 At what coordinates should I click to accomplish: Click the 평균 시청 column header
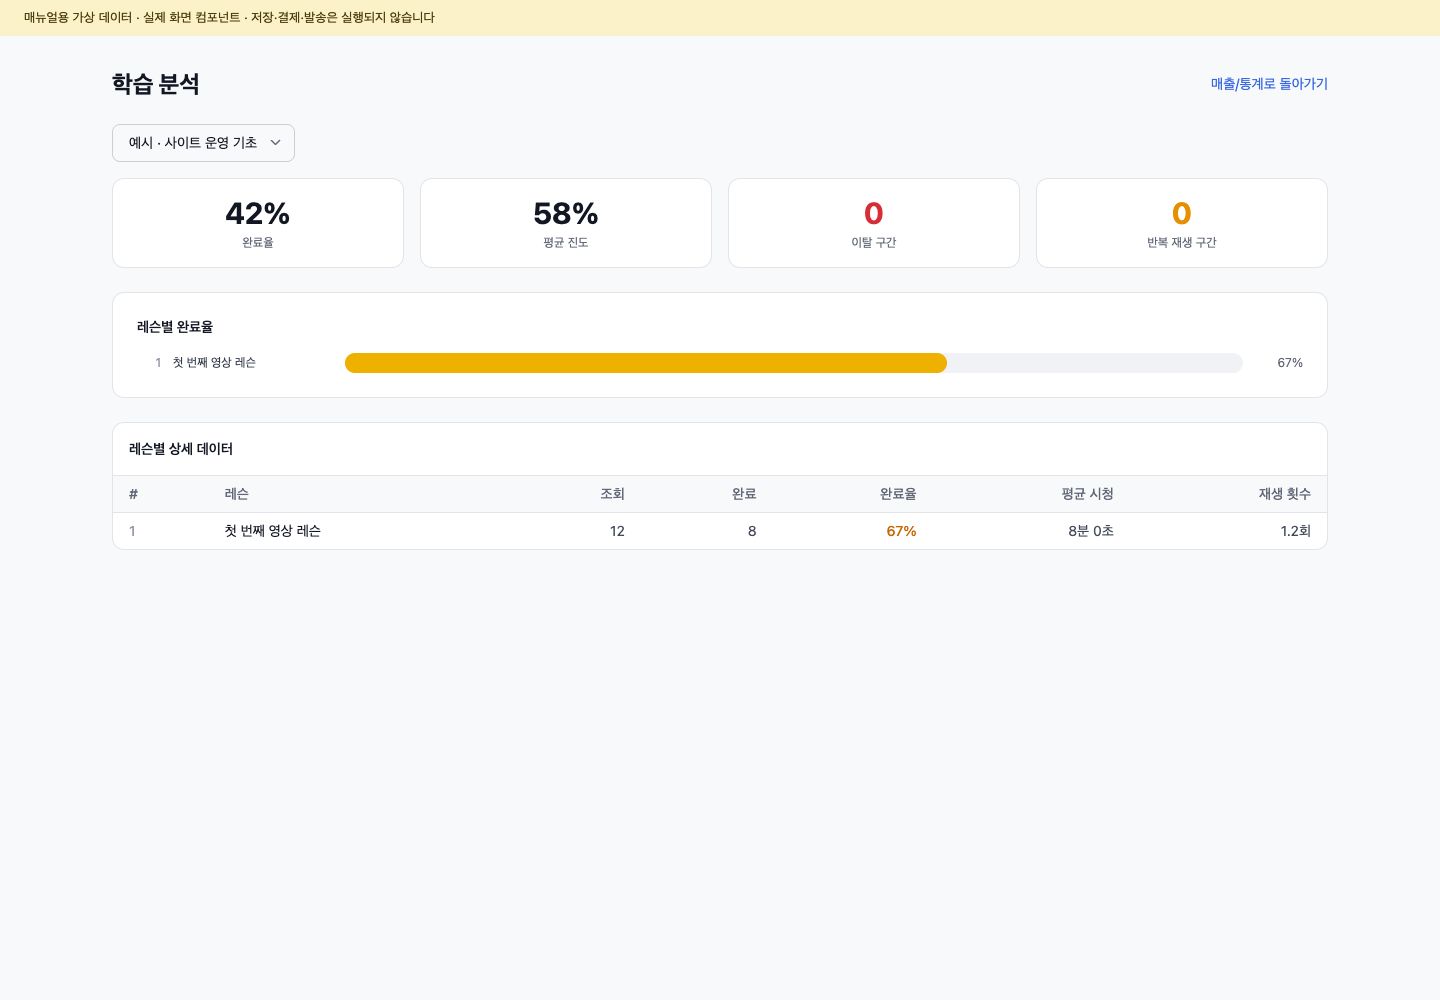tap(1088, 494)
